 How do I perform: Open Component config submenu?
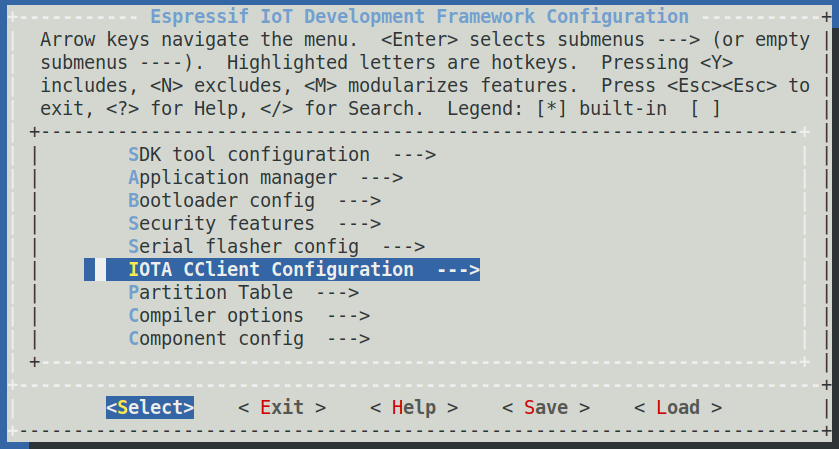tap(249, 339)
